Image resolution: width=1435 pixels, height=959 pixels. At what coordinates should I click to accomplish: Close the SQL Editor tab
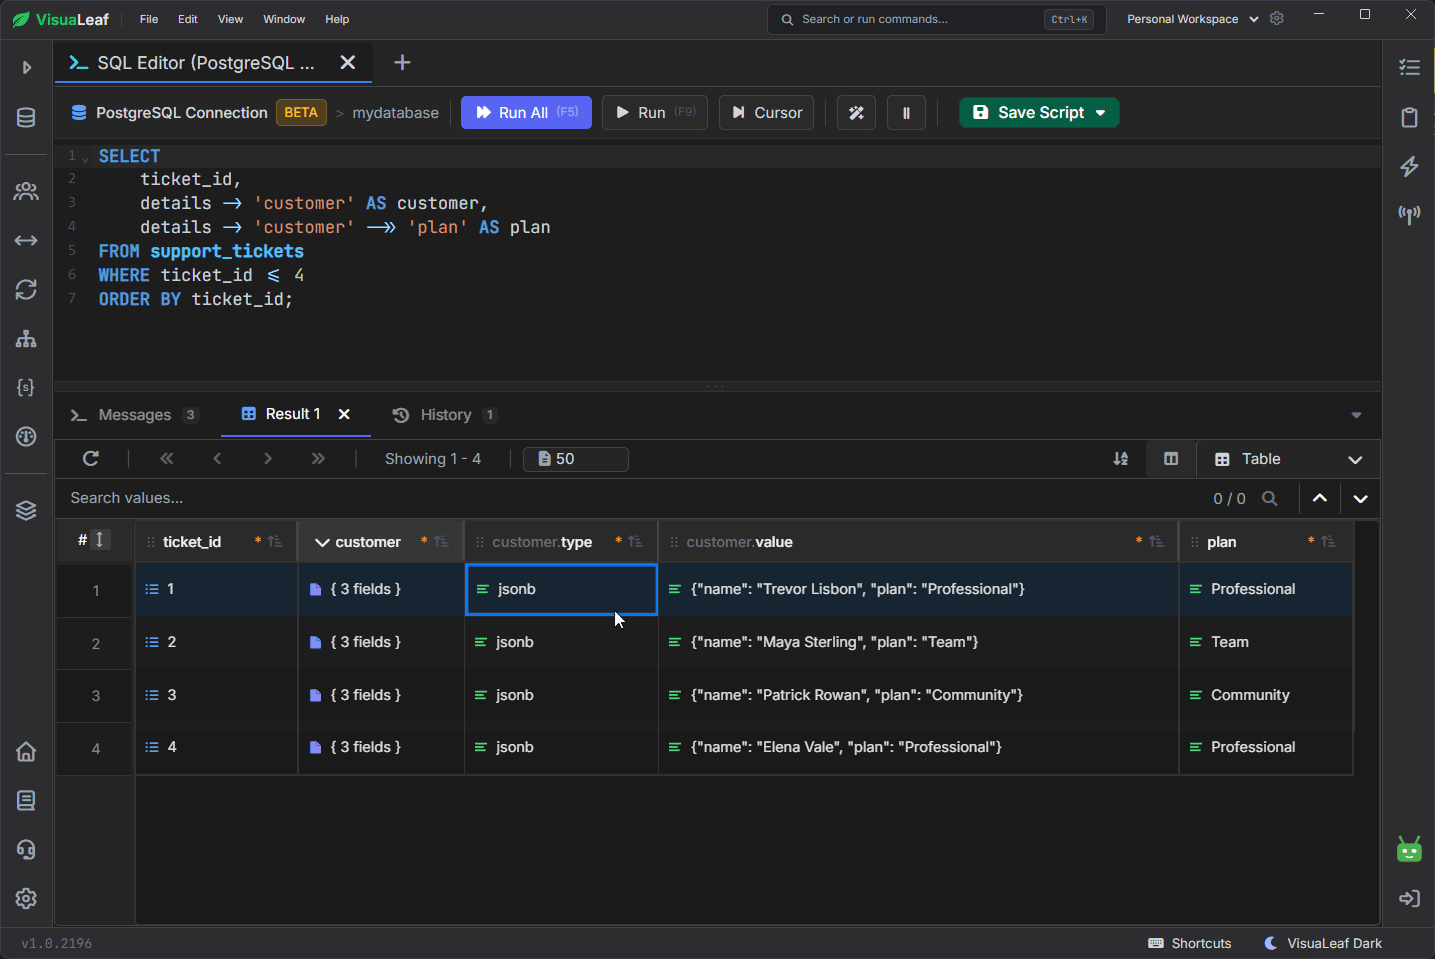347,62
